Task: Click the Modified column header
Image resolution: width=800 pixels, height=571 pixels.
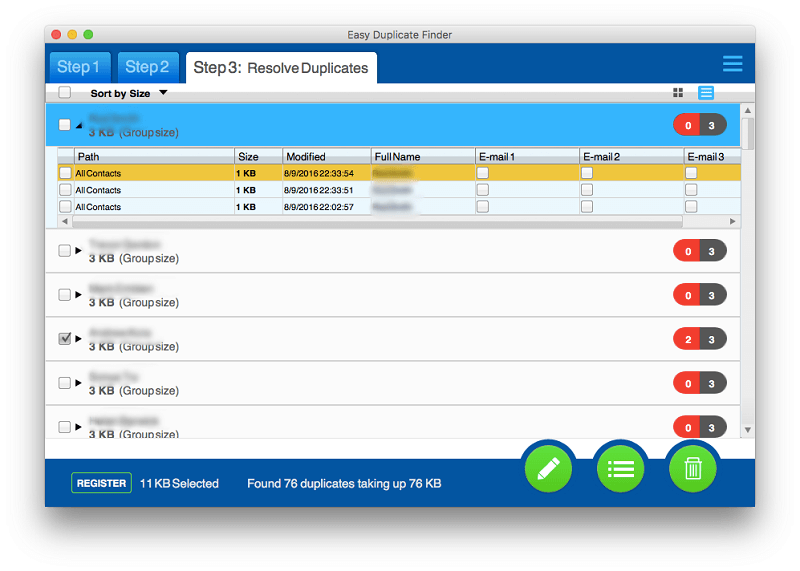Action: coord(305,157)
